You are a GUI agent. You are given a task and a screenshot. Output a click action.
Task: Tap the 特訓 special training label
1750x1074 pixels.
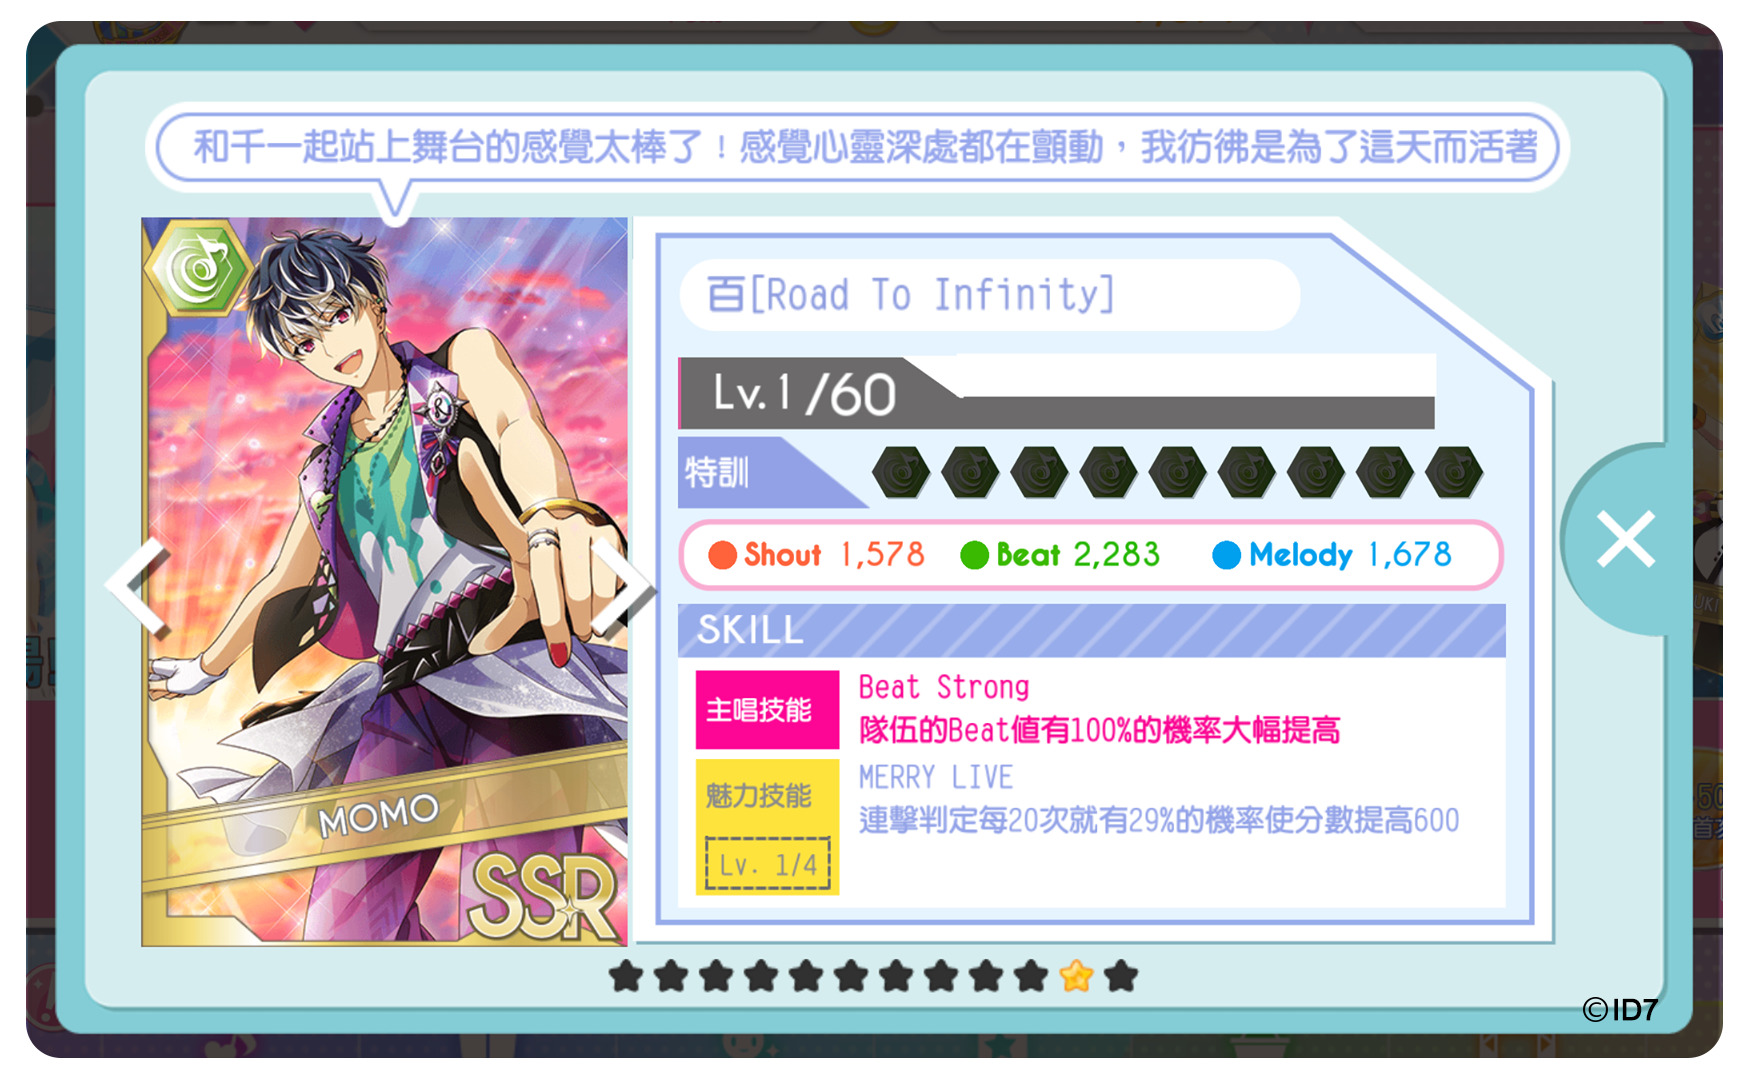tap(717, 472)
